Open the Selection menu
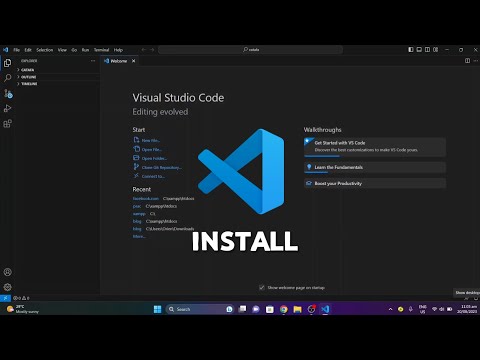Viewport: 480px width, 360px height. tap(45, 50)
